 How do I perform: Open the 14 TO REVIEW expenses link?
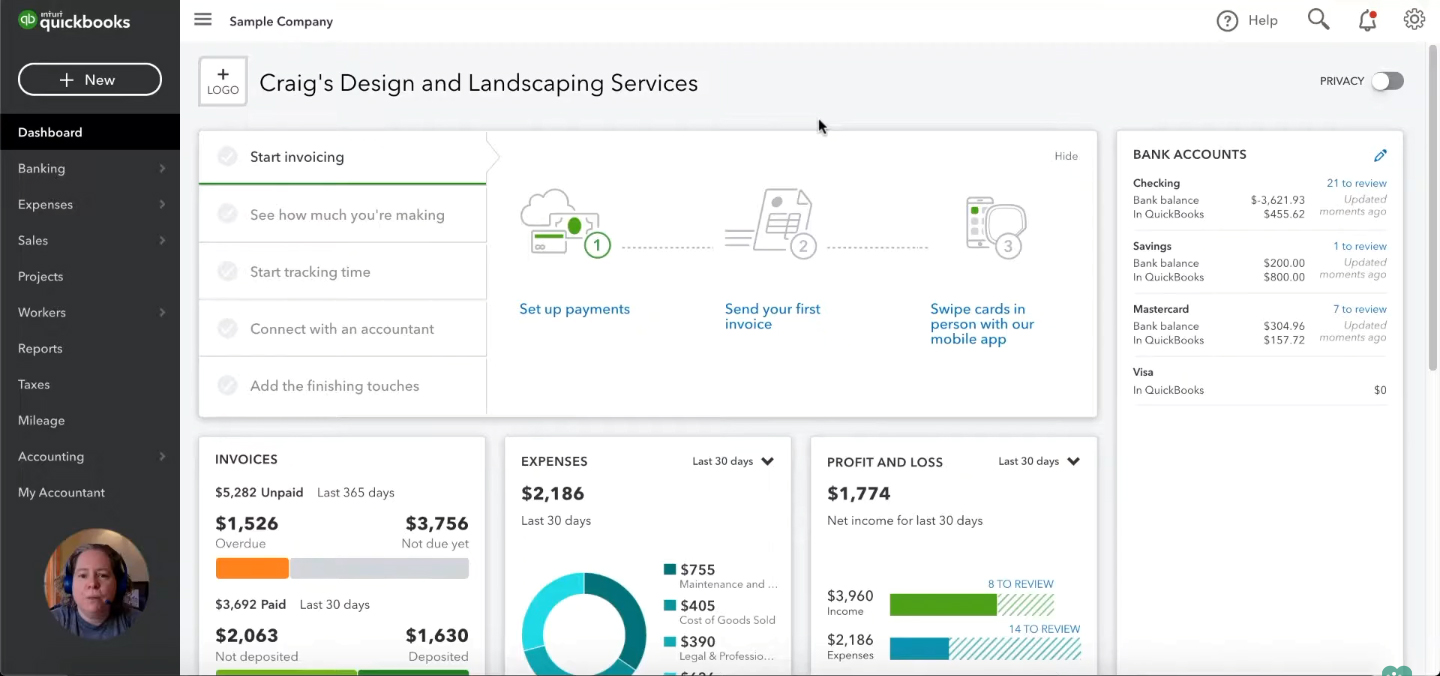pyautogui.click(x=1044, y=629)
